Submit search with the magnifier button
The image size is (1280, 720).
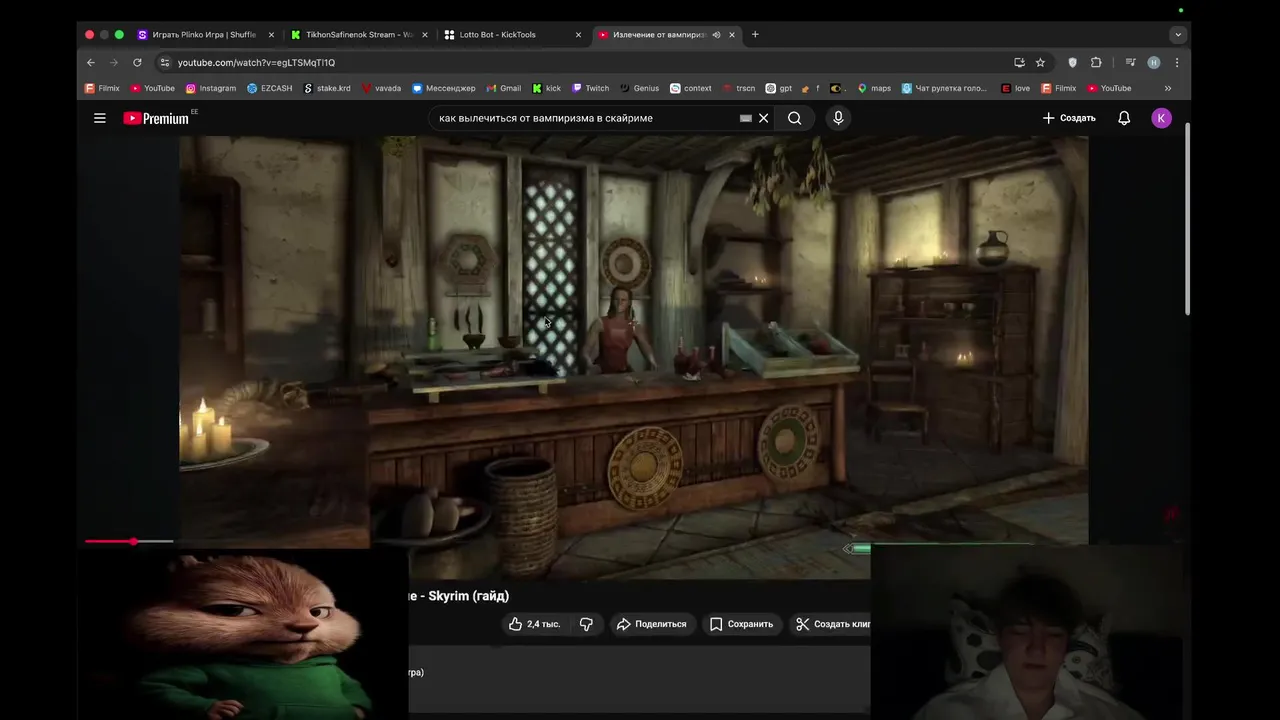[794, 118]
